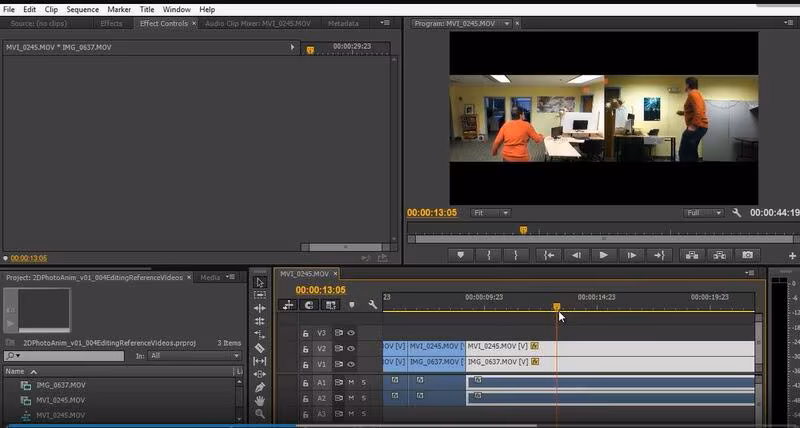The width and height of the screenshot is (800, 428).
Task: Select the Rate Stretch tool
Action: [x=260, y=335]
